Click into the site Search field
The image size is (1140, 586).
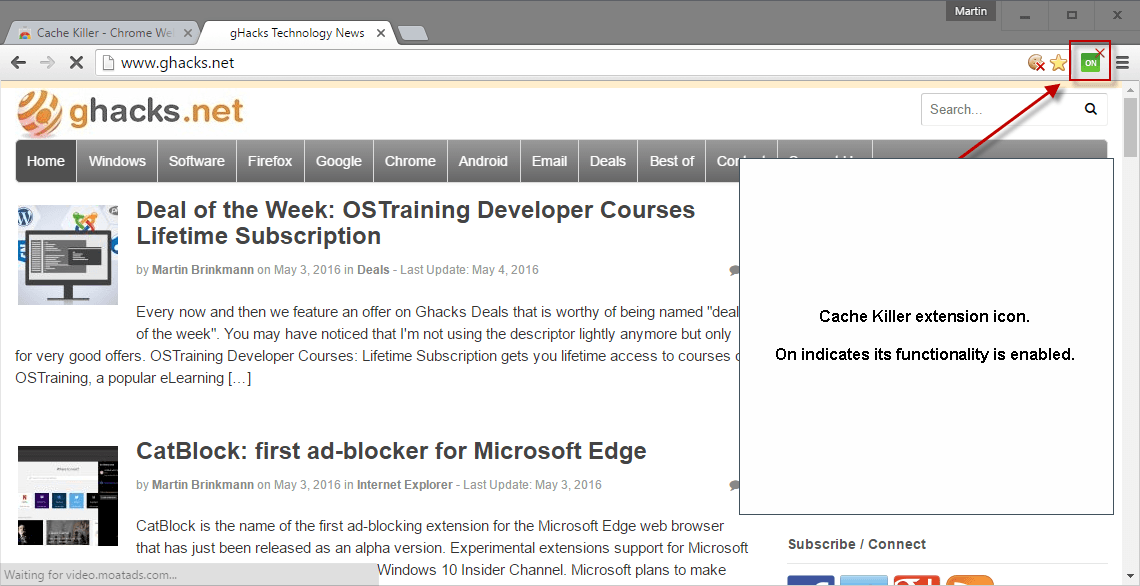tap(1000, 109)
